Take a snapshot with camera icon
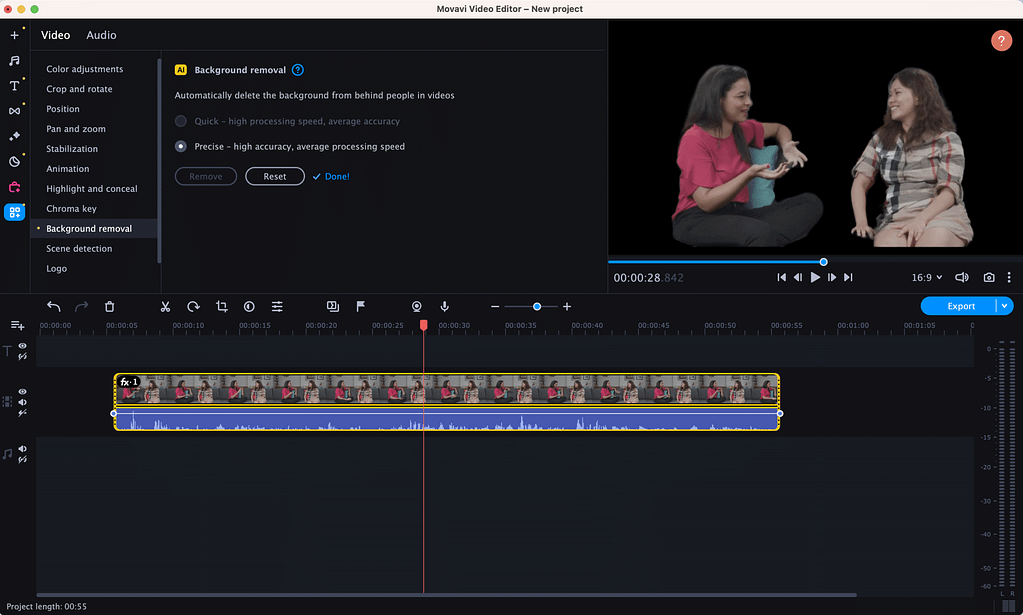Viewport: 1023px width, 615px height. pyautogui.click(x=988, y=277)
